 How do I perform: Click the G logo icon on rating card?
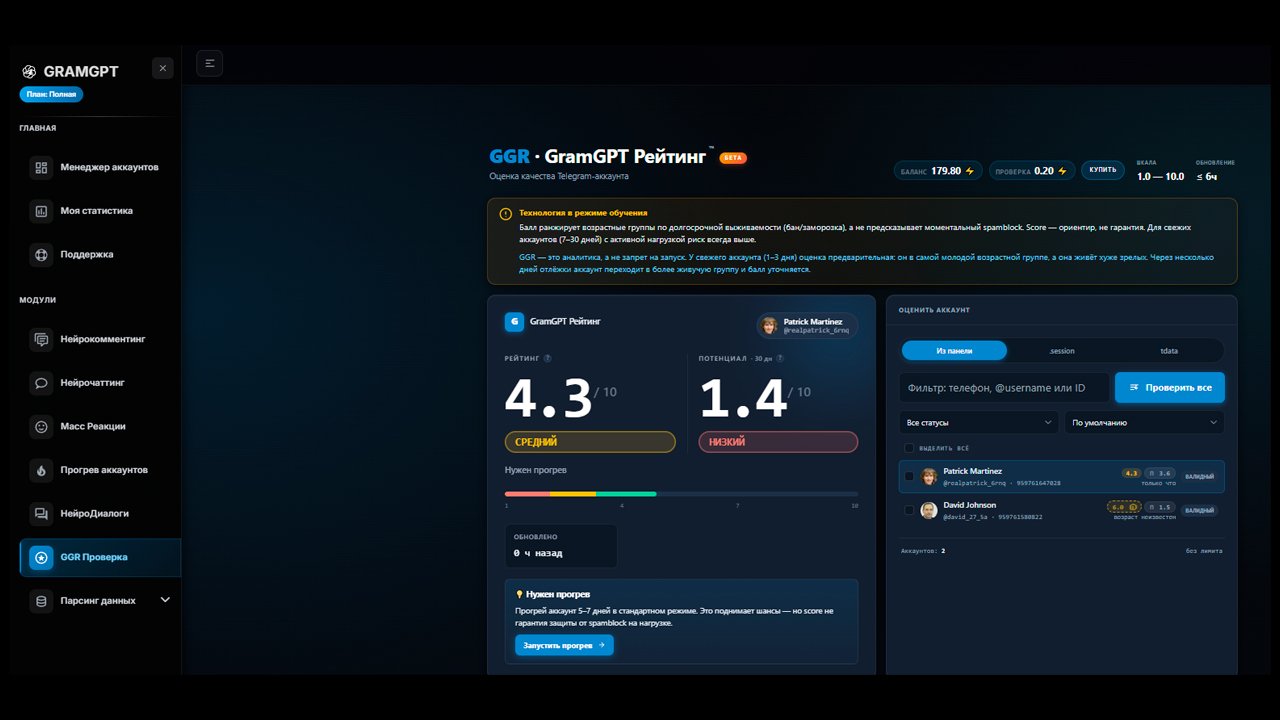pyautogui.click(x=514, y=322)
